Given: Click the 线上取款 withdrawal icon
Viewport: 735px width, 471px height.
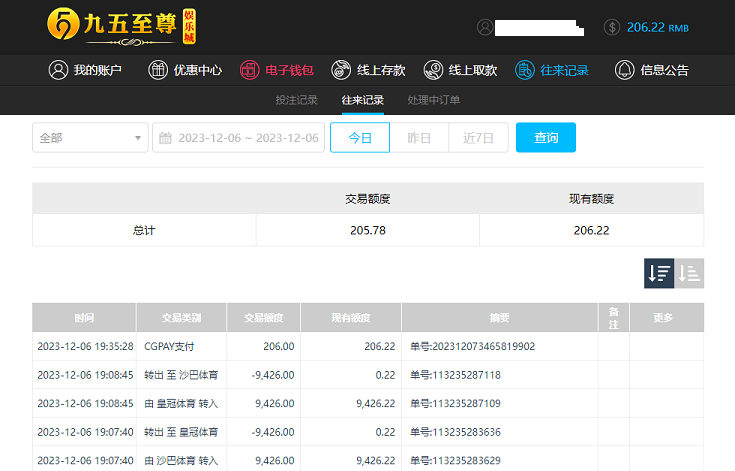Looking at the screenshot, I should coord(433,70).
